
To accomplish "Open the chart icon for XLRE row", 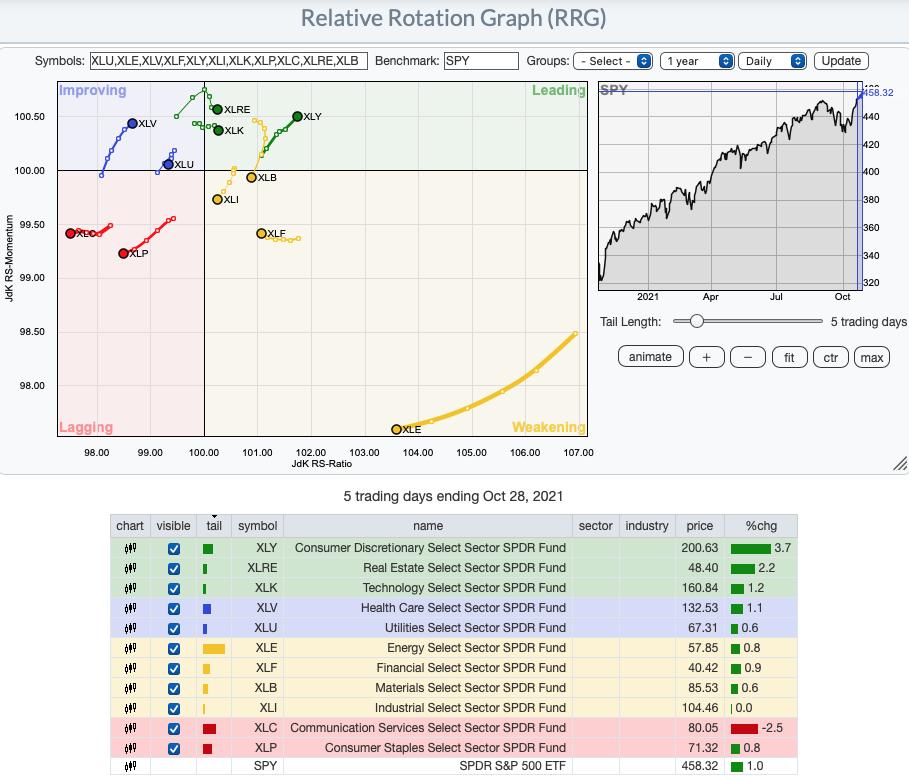I will tap(130, 568).
